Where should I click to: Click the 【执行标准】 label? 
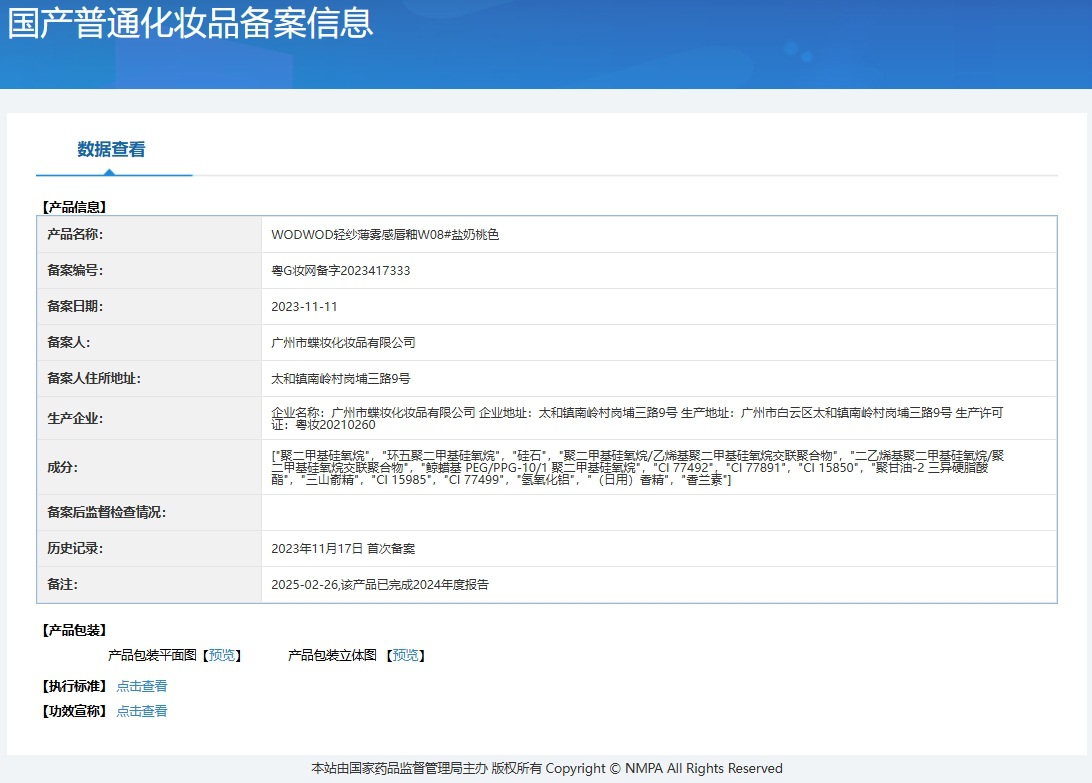click(74, 686)
